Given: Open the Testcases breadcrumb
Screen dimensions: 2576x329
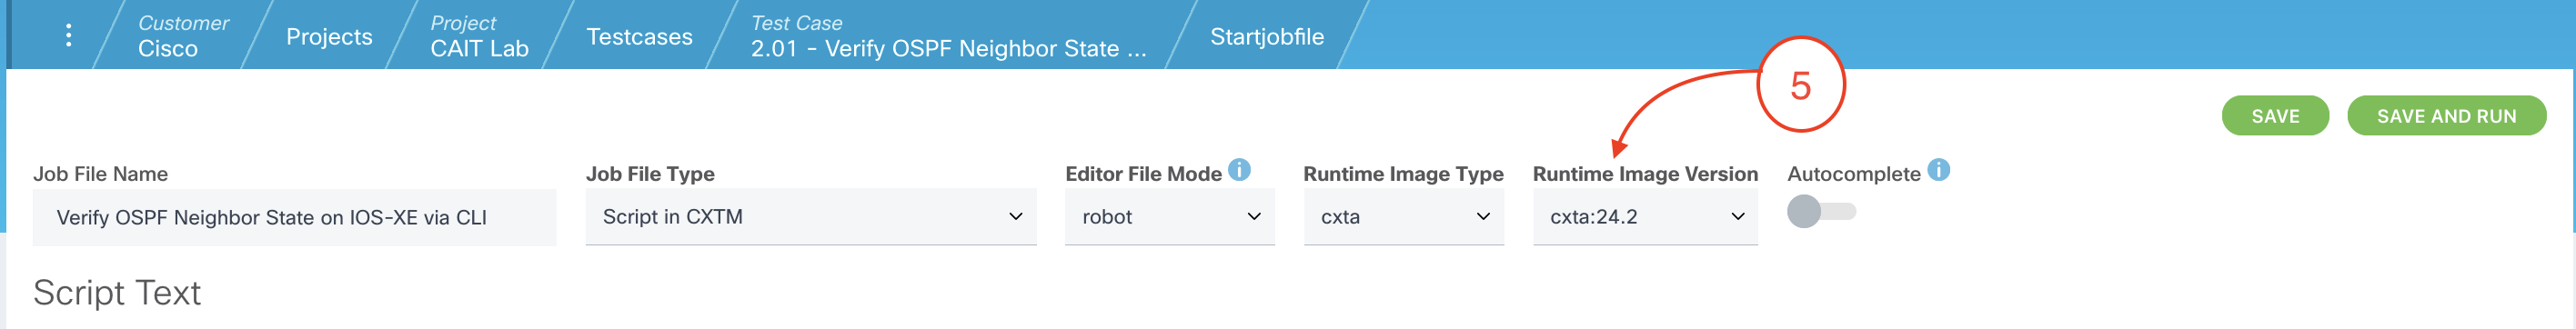Looking at the screenshot, I should point(639,37).
